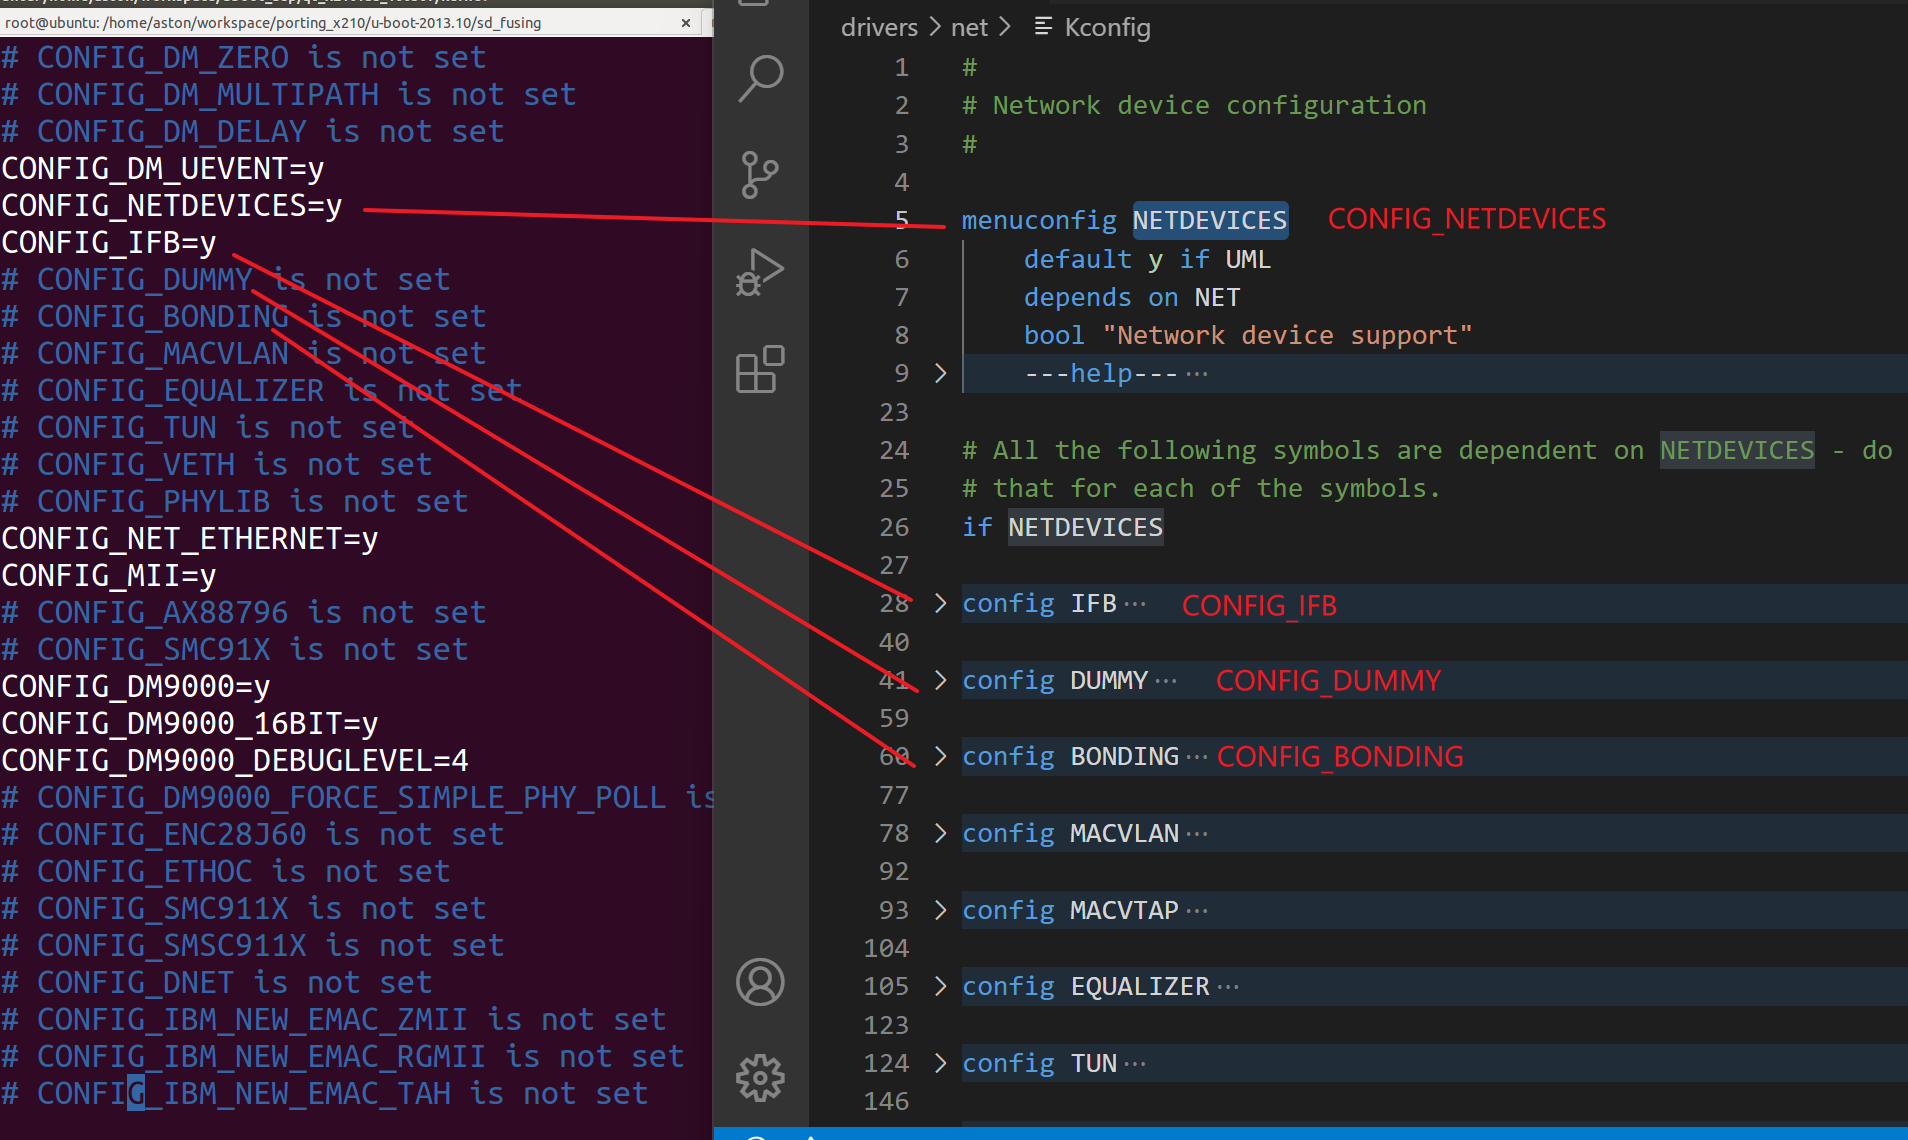This screenshot has height=1140, width=1908.
Task: Click '# CONFIG_DM_DELAY is not set' line
Action: (x=253, y=131)
